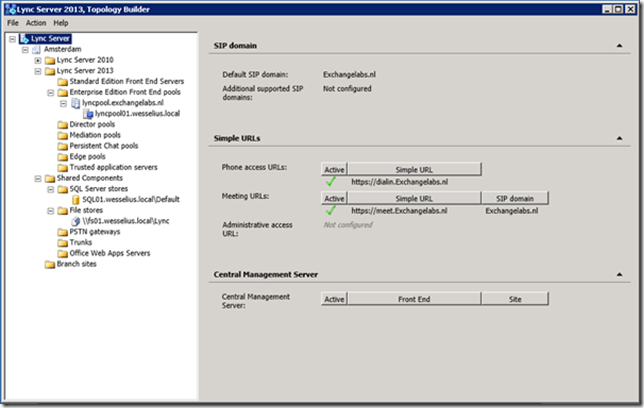The width and height of the screenshot is (644, 408).
Task: Collapse the Shared Components node
Action: [x=37, y=178]
